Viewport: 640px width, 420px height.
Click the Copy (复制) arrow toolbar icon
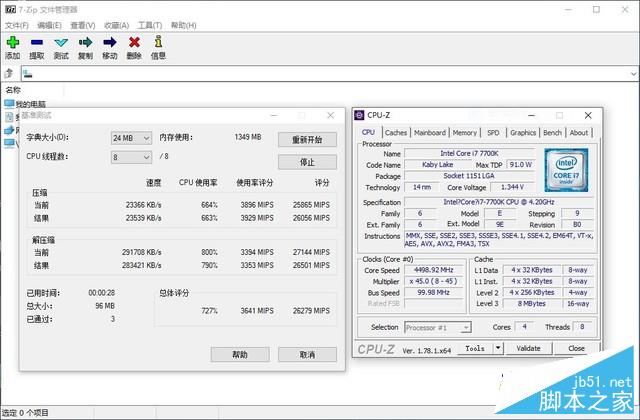tap(85, 42)
